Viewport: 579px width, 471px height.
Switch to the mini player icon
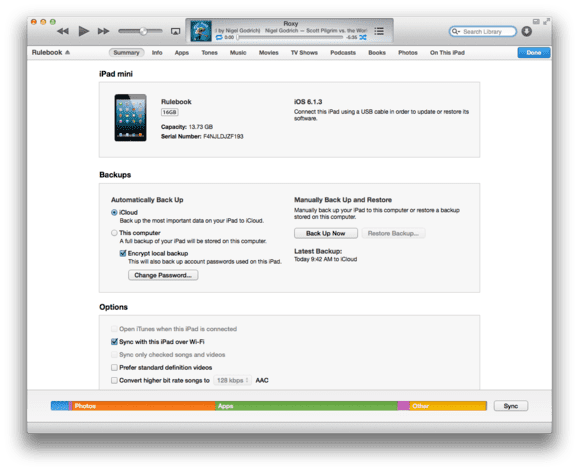point(536,21)
